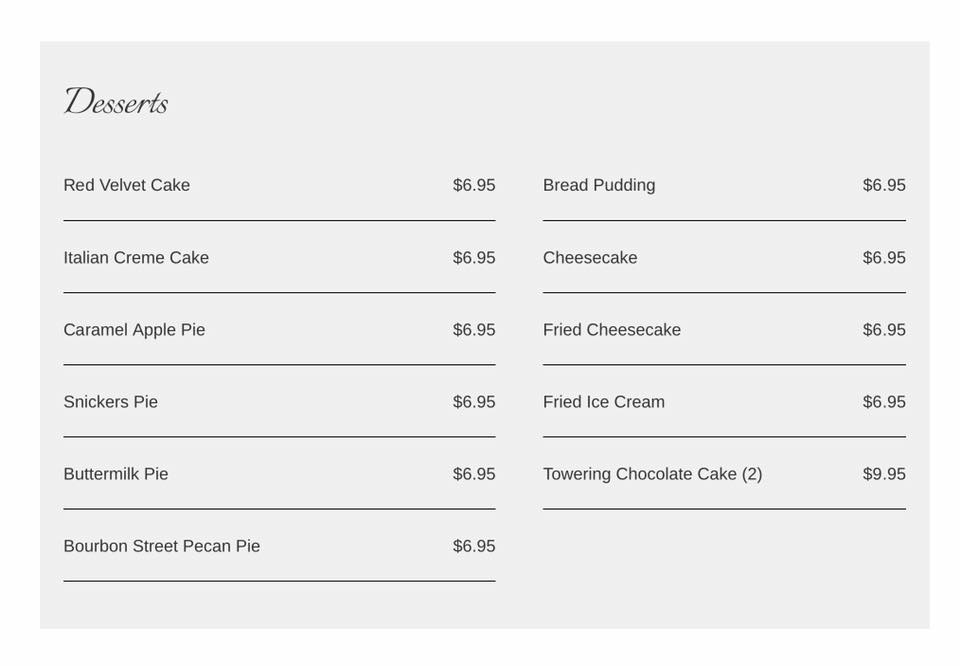Choose Fried Cheesecake
Image resolution: width=960 pixels, height=666 pixels.
(x=612, y=330)
